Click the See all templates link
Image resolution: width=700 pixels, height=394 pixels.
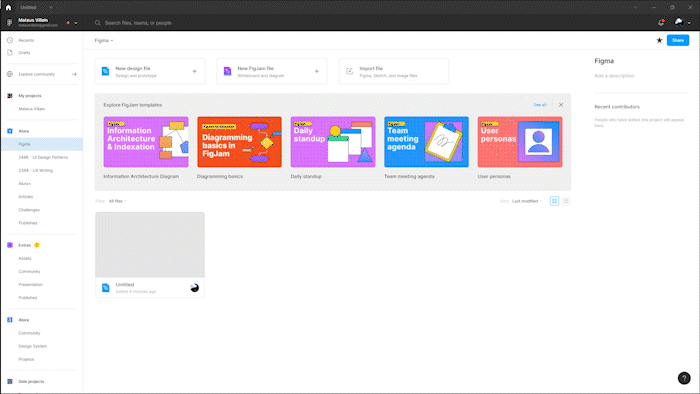tap(540, 105)
